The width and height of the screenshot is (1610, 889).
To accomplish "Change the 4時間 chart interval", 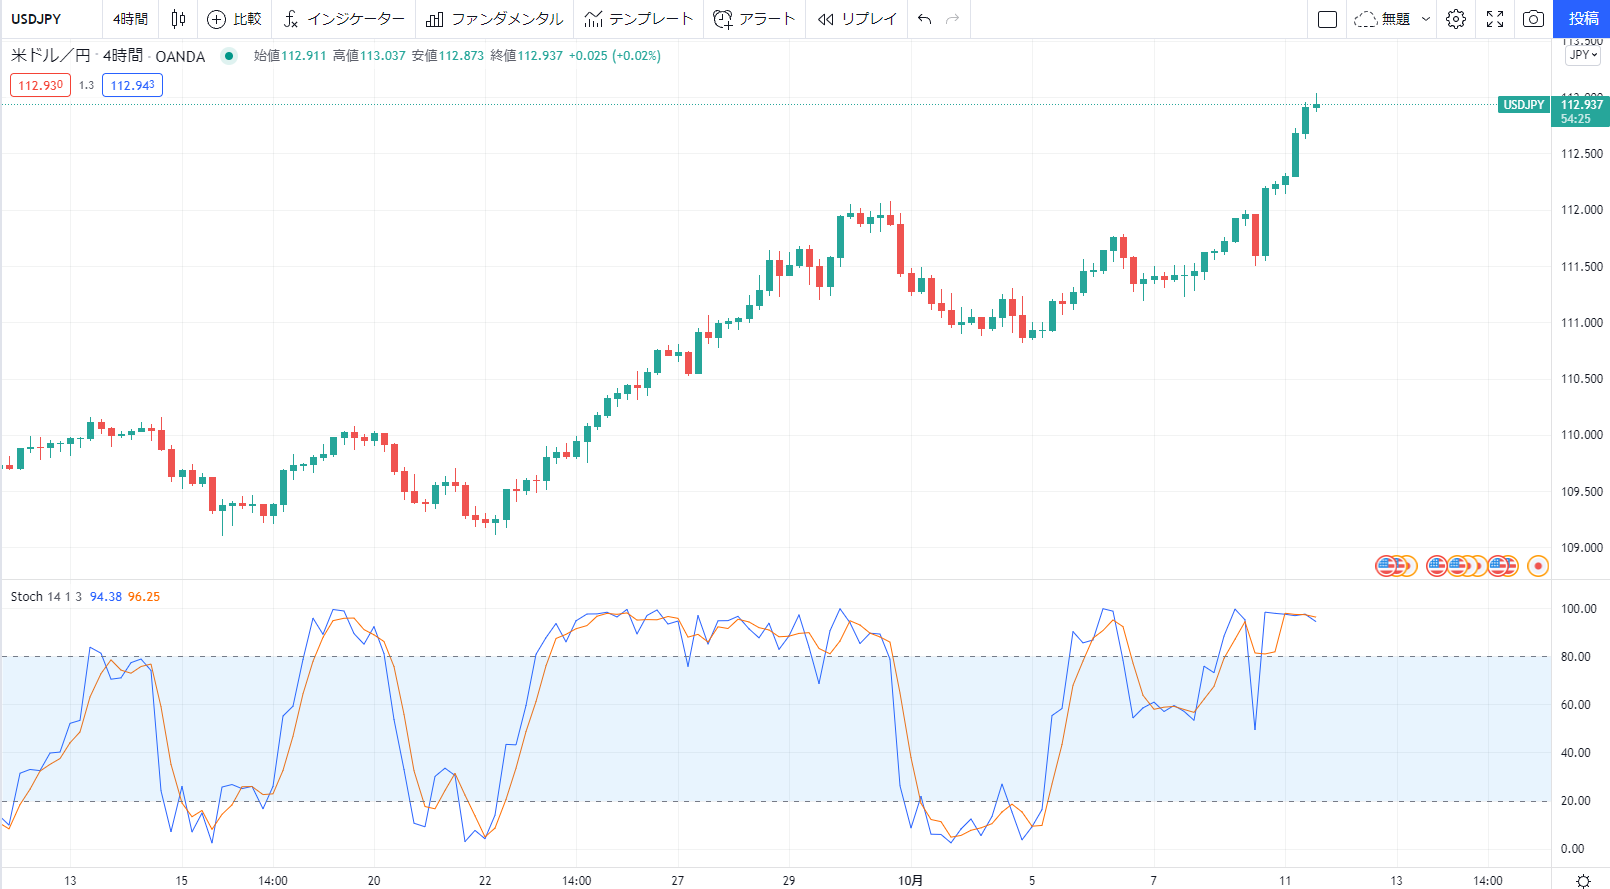I will click(x=130, y=19).
